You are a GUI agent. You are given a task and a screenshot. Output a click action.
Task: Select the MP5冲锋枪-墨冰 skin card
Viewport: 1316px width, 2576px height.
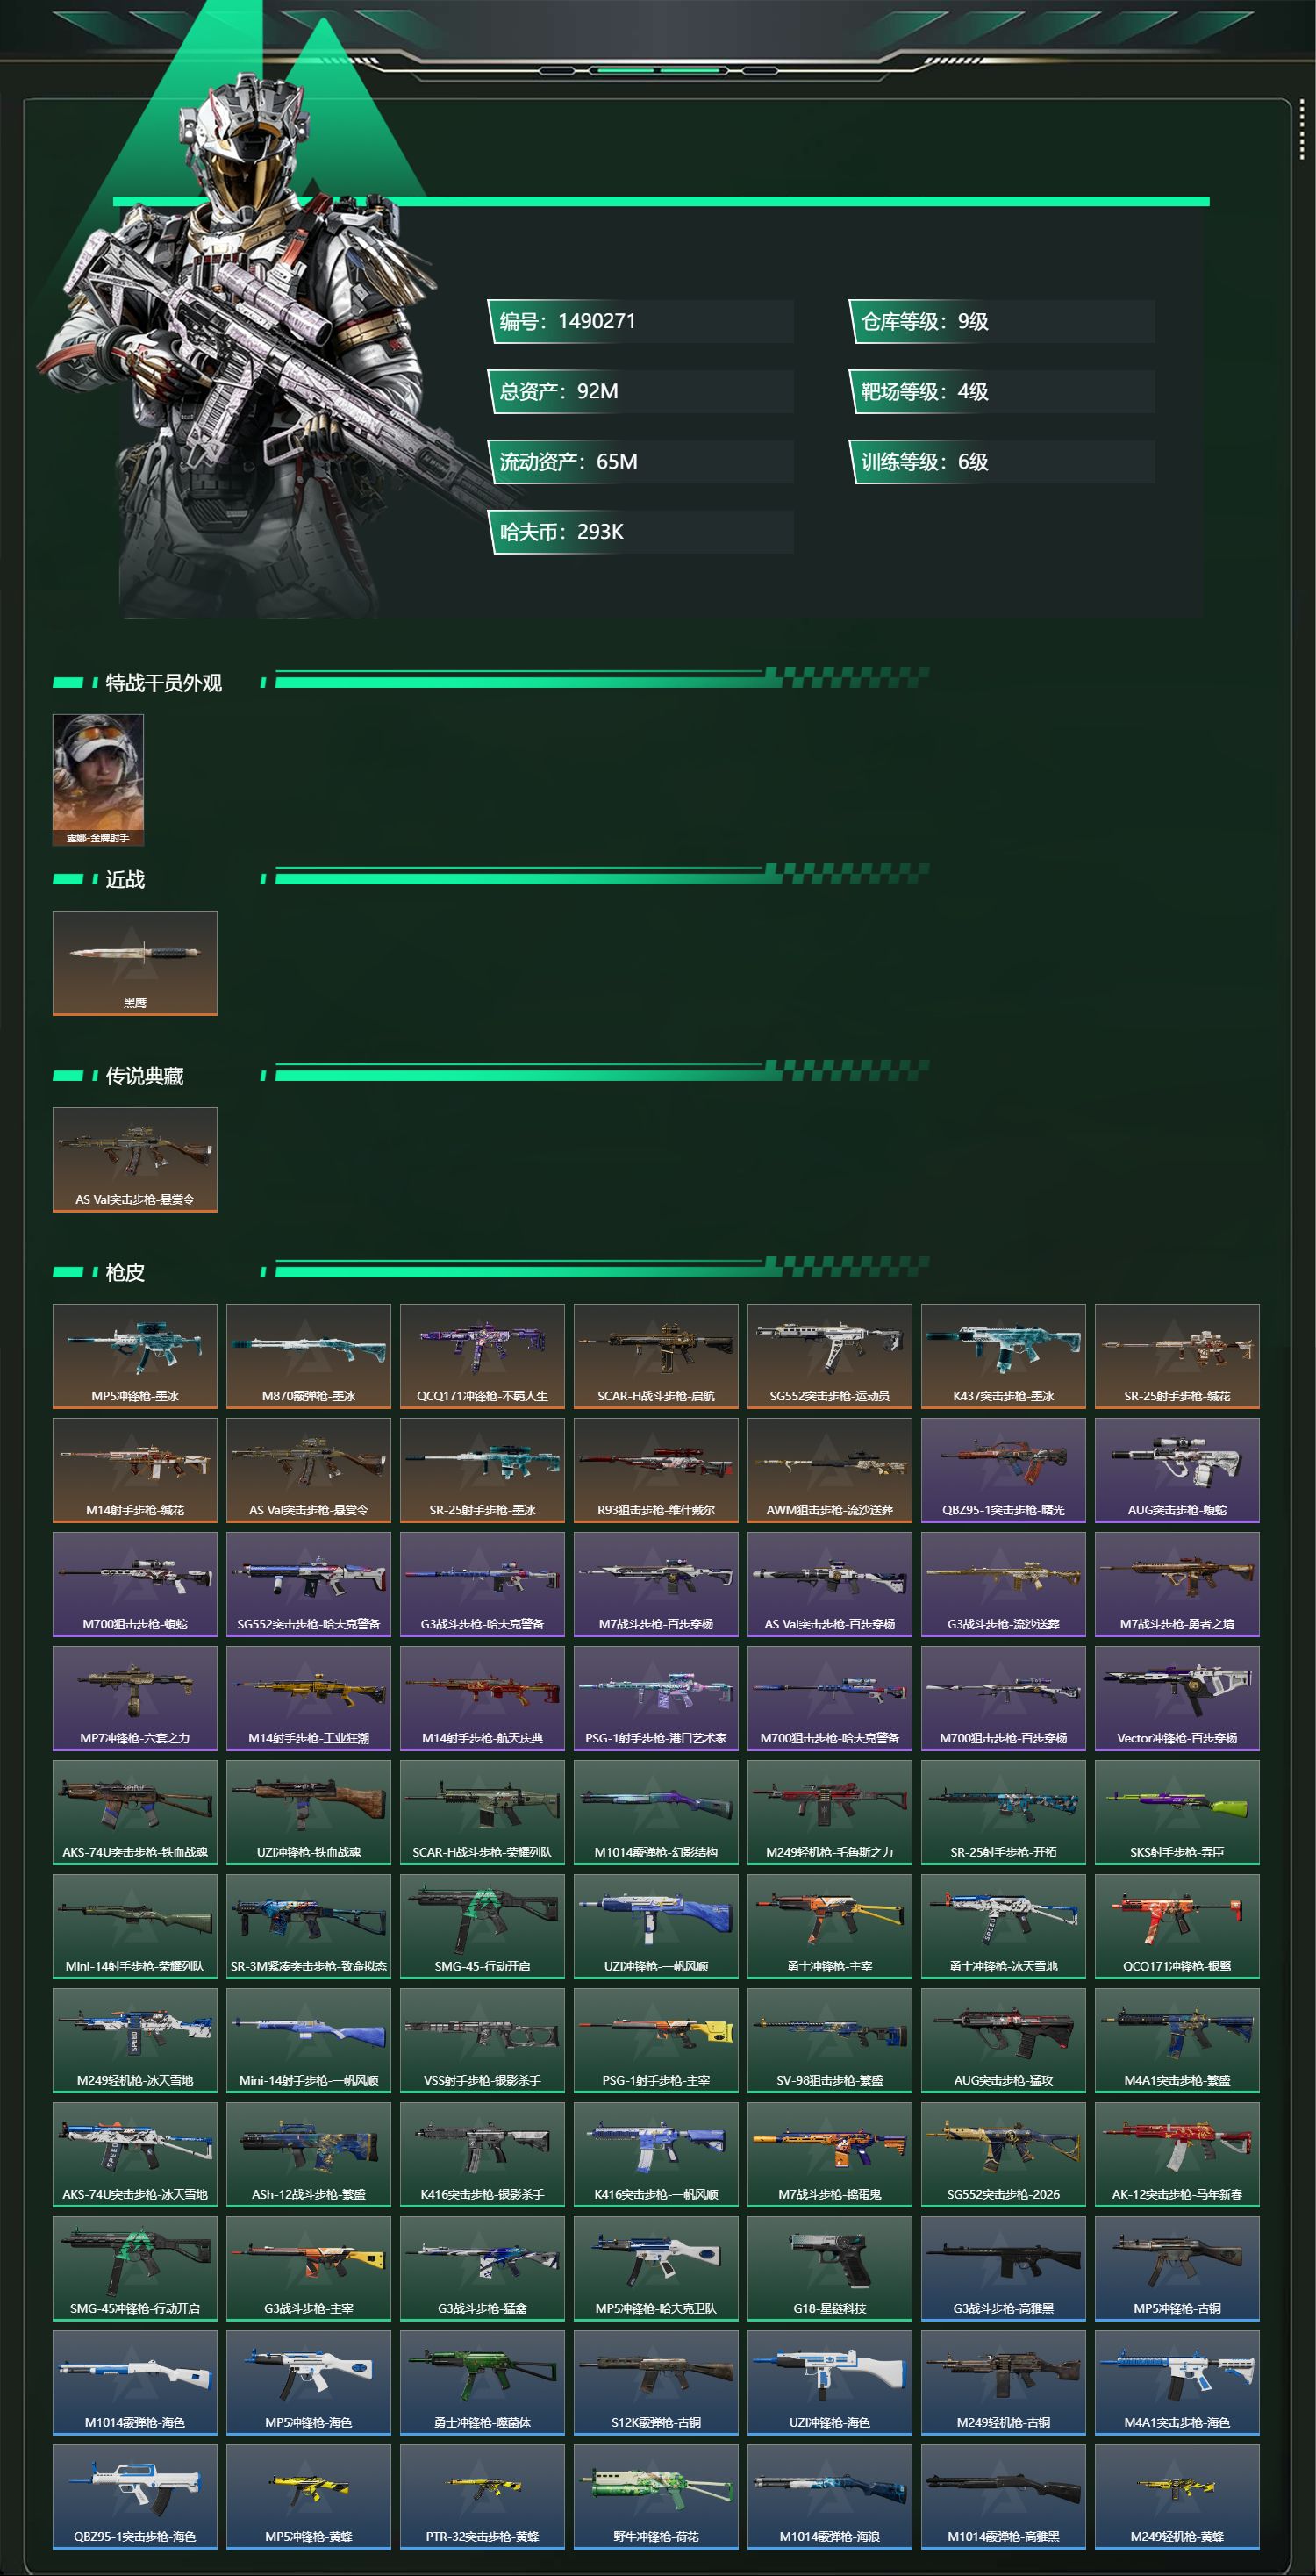(135, 1356)
